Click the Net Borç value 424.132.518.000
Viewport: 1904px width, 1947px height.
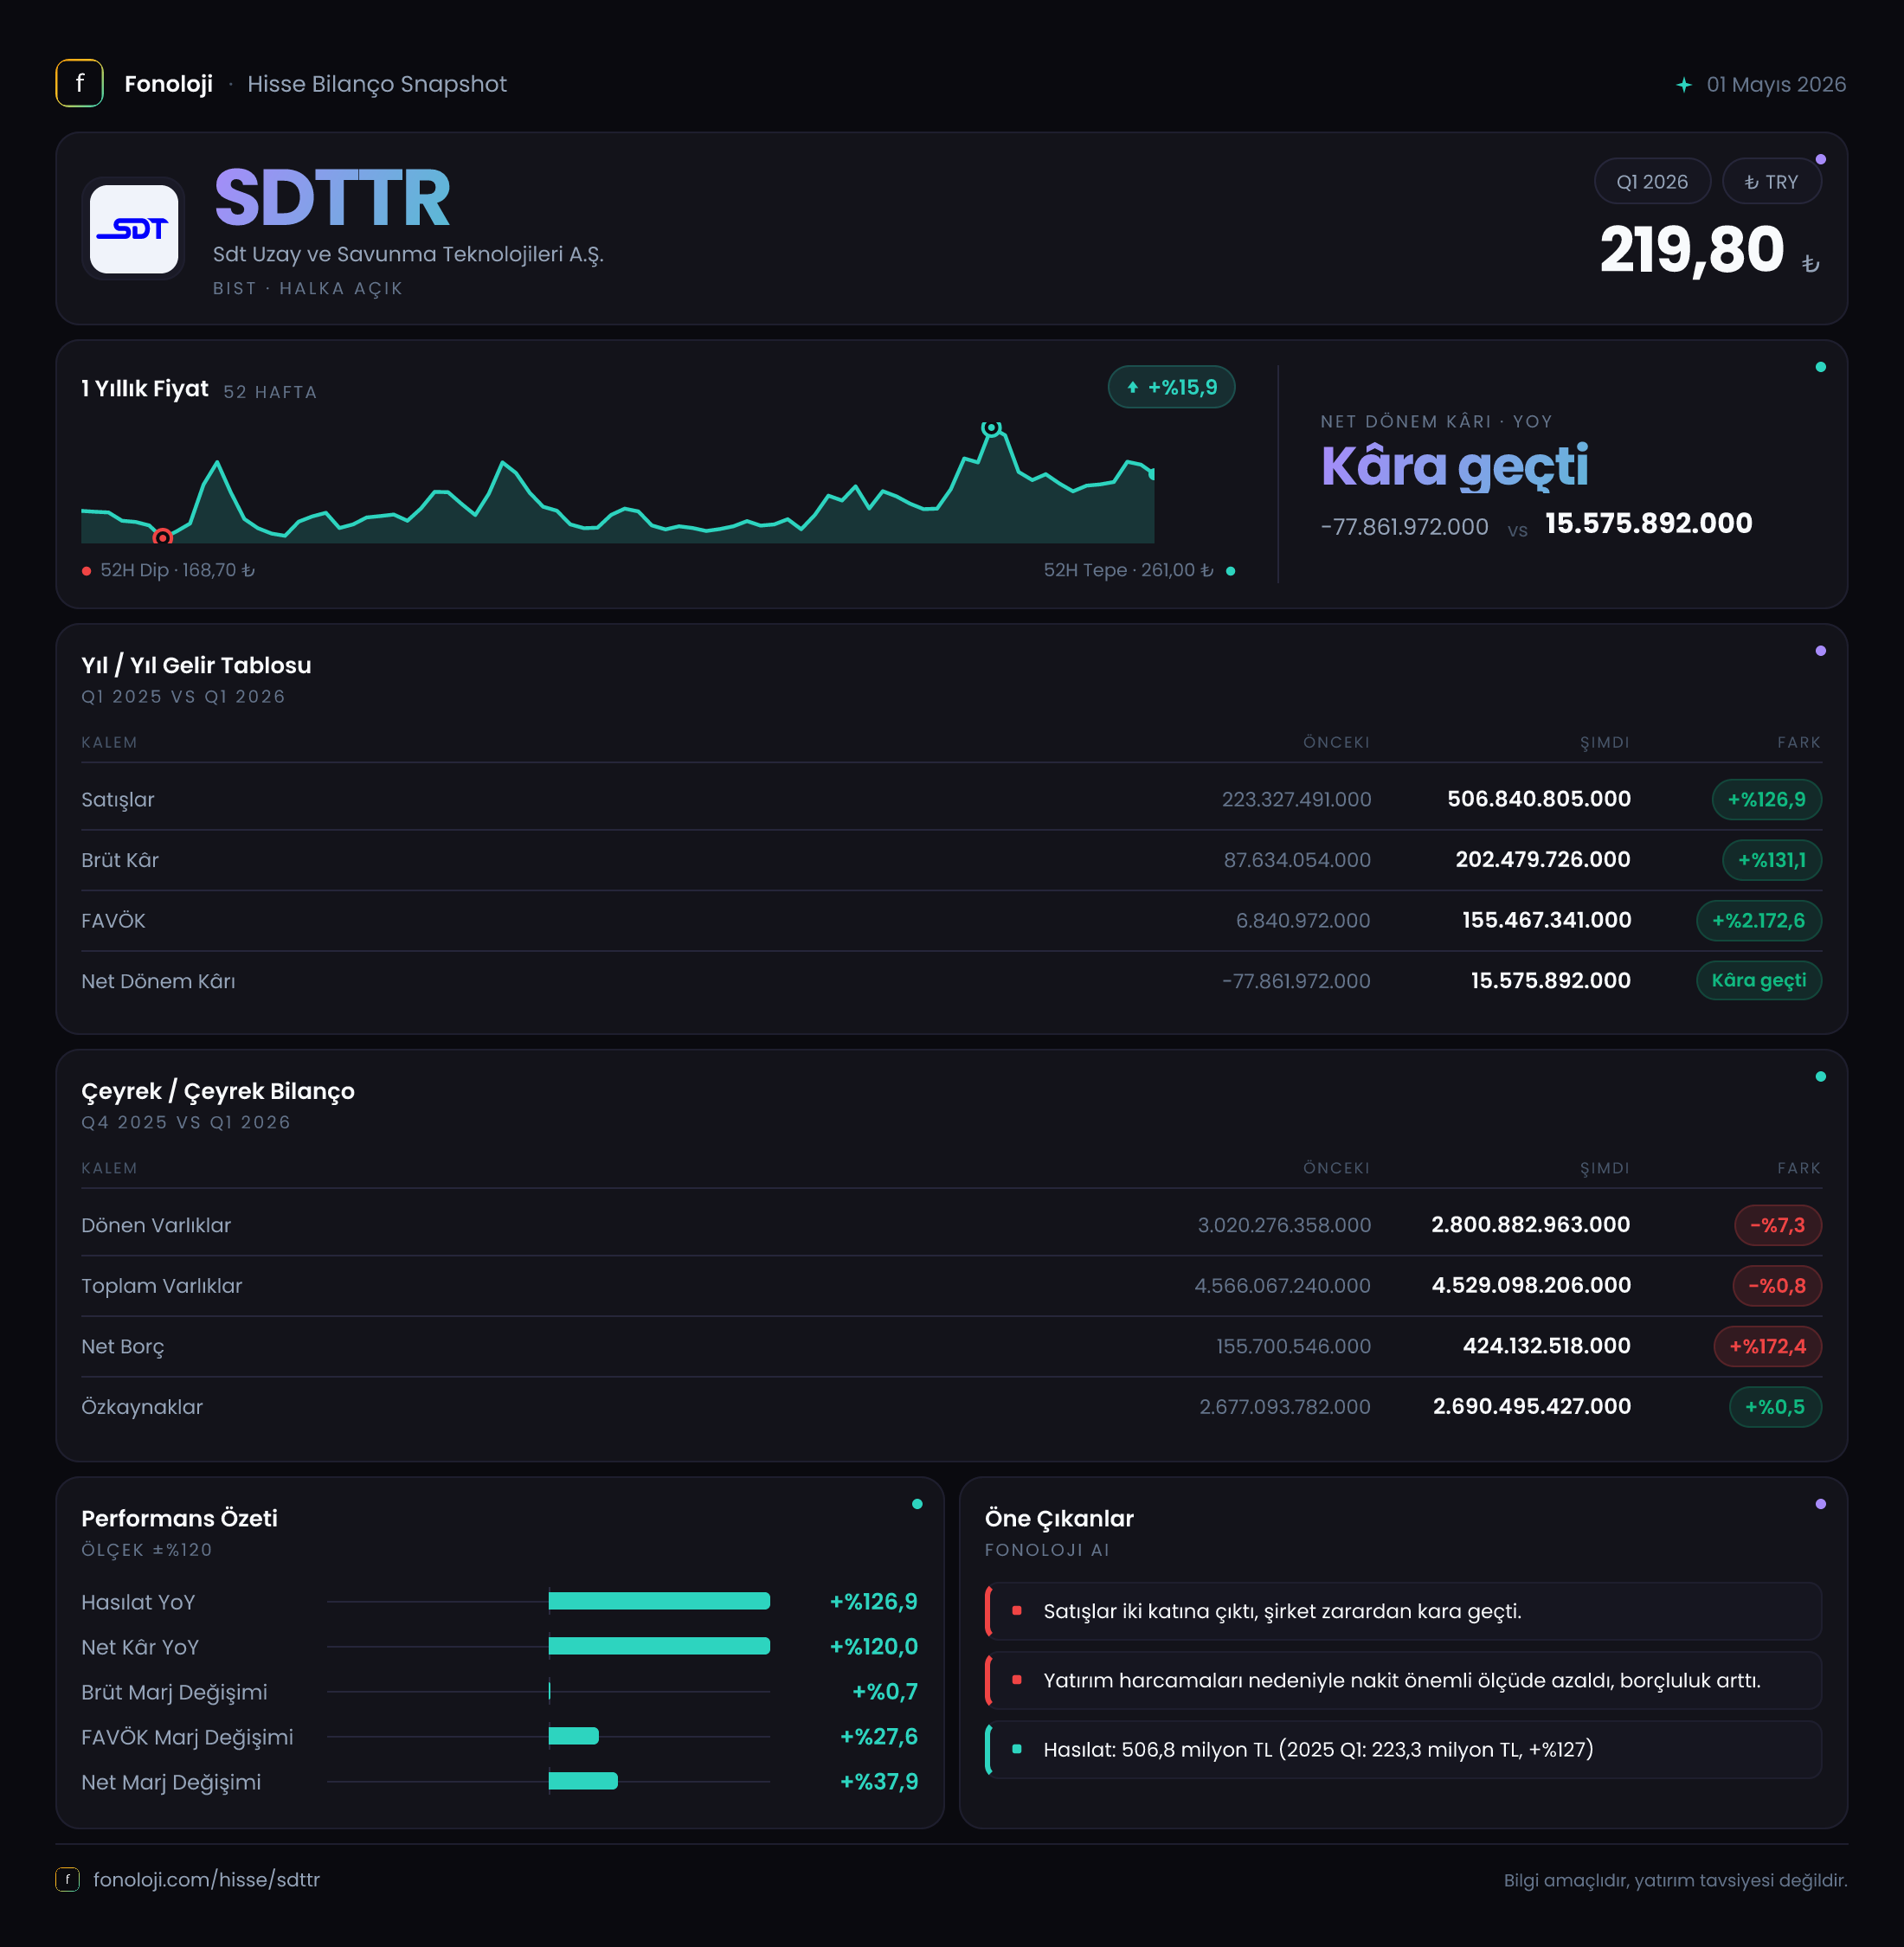pyautogui.click(x=1546, y=1346)
